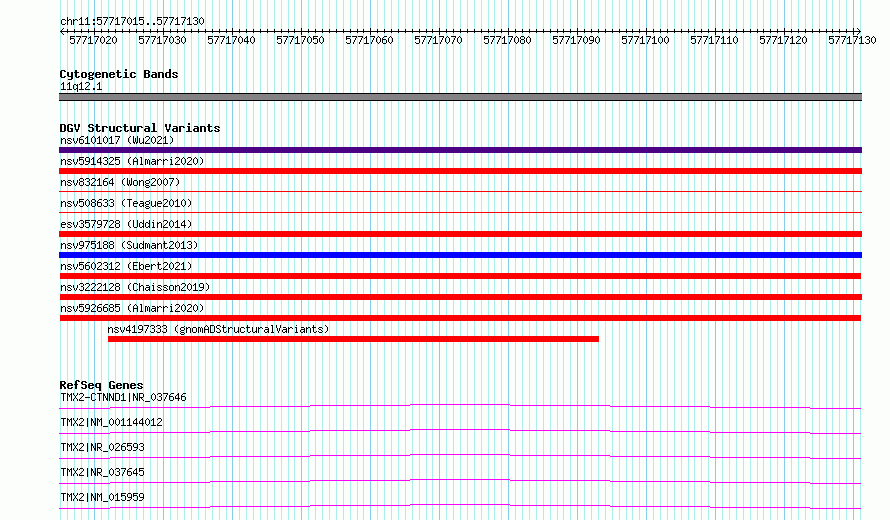Viewport: 890px width, 520px height.
Task: Click the gray 11q12.1 cytogenetic band bar
Action: pos(460,97)
